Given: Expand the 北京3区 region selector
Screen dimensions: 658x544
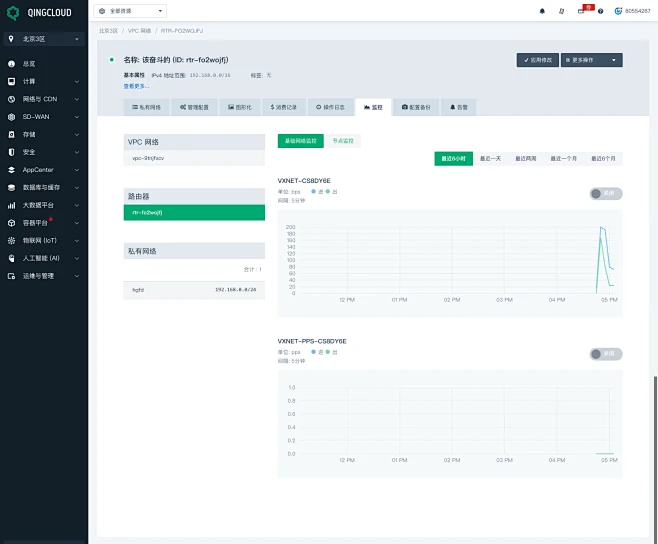Looking at the screenshot, I should pos(43,39).
